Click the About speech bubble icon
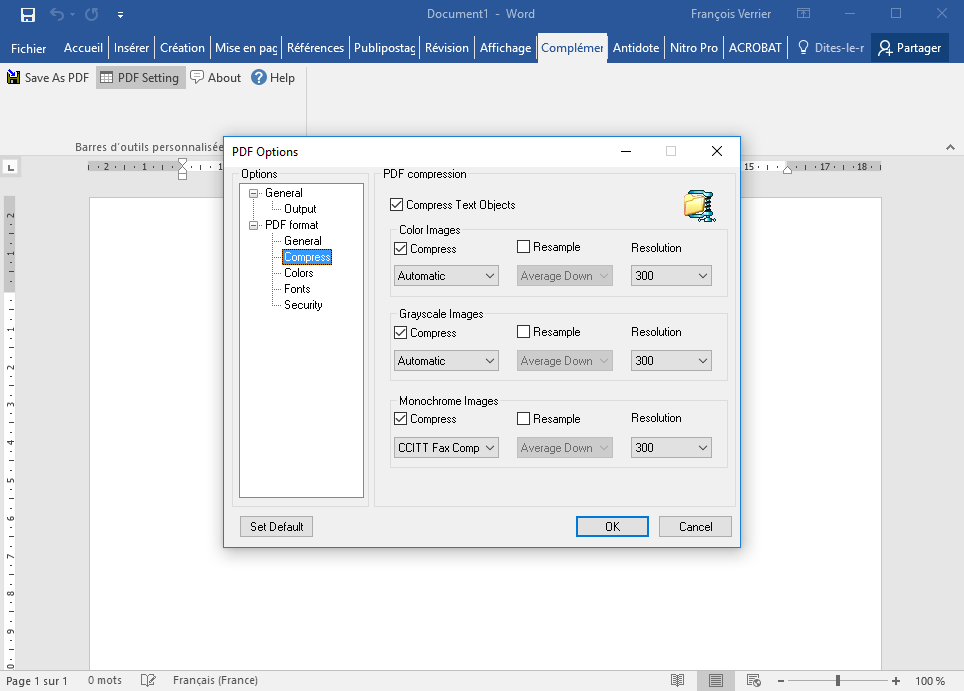 coord(197,78)
